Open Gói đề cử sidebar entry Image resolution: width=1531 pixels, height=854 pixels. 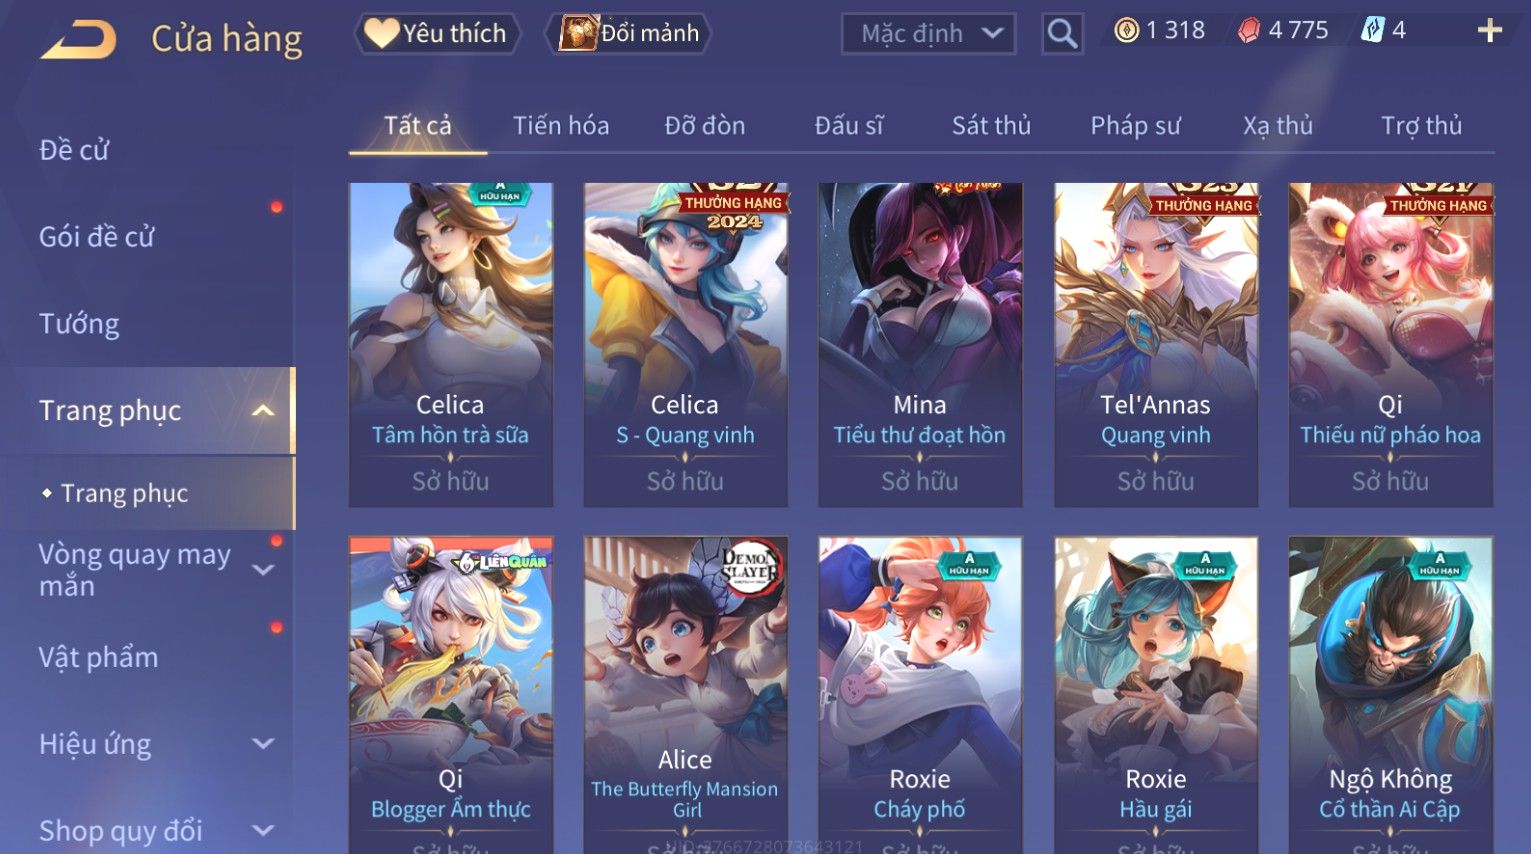(x=97, y=237)
